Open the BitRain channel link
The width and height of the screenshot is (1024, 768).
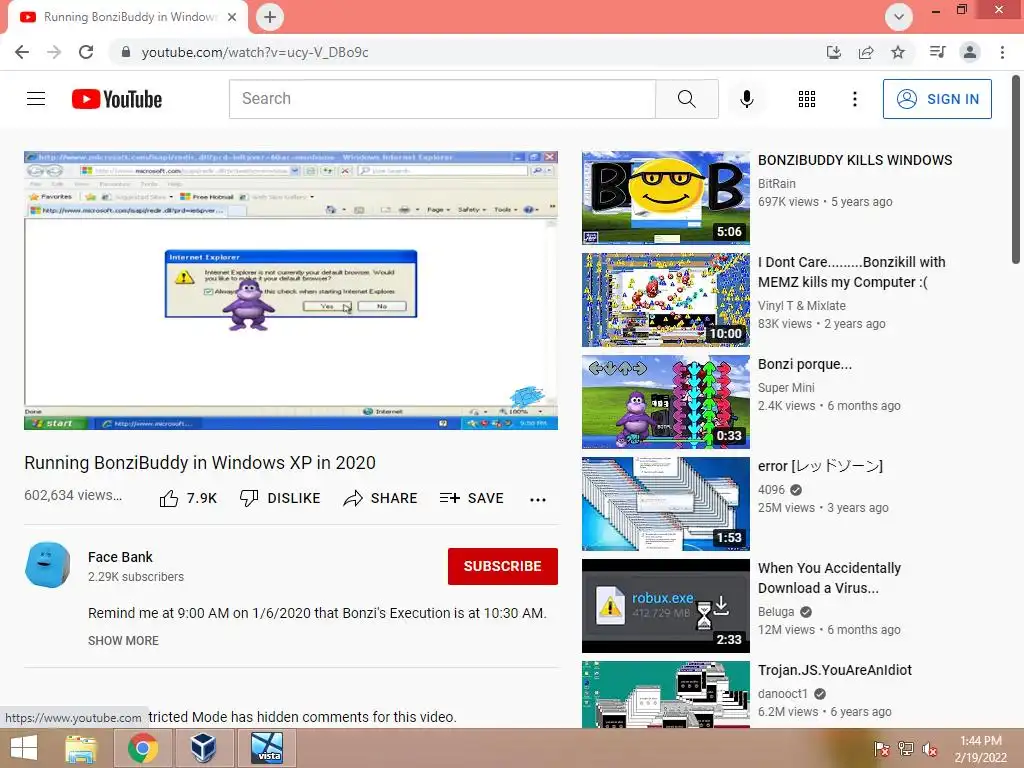(x=776, y=184)
